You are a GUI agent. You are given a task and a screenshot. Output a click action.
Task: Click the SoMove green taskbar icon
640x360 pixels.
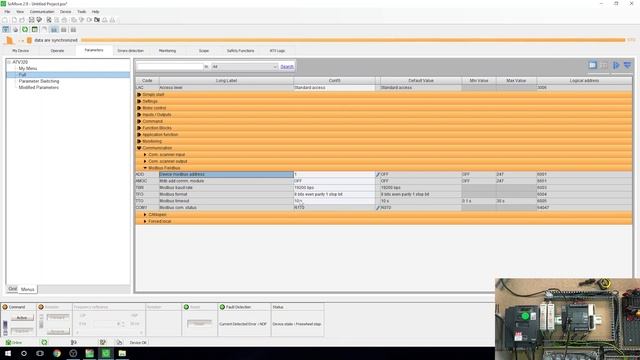pyautogui.click(x=106, y=353)
